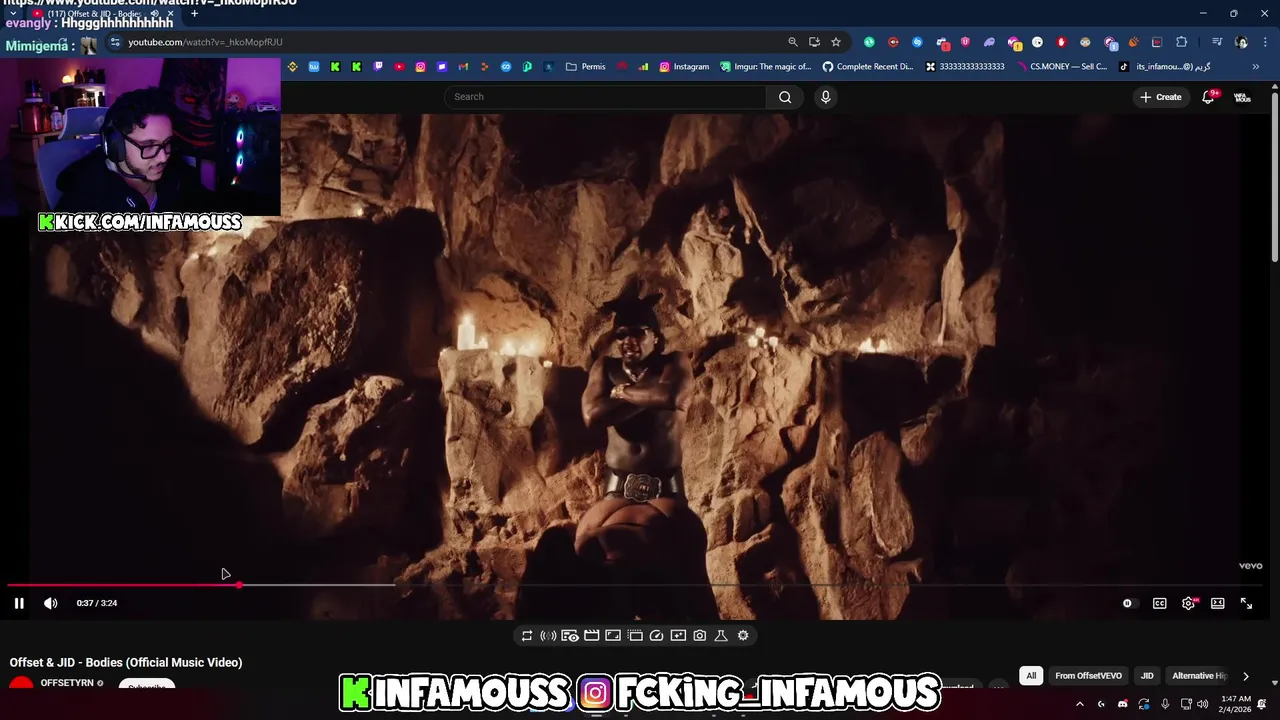Image resolution: width=1280 pixels, height=720 pixels.
Task: Open the OFFSETYRN channel link
Action: click(x=67, y=683)
